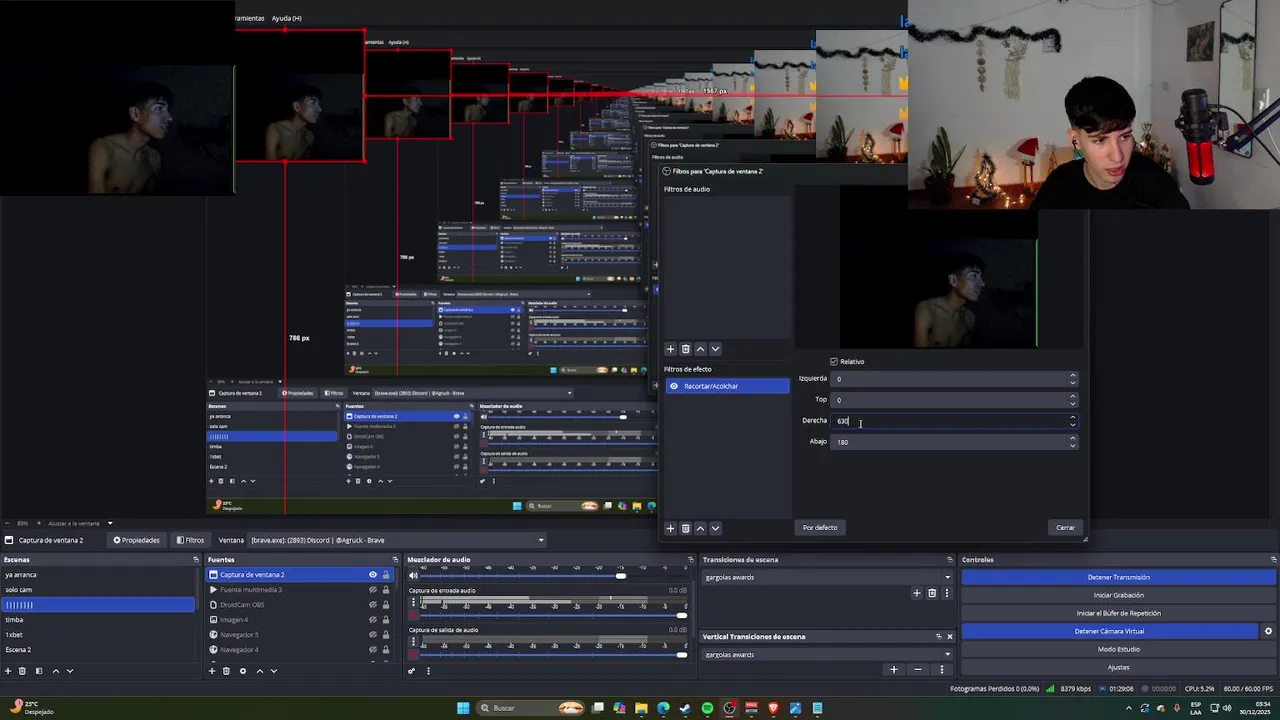Open Captura de entrada audio options dots

[x=413, y=603]
